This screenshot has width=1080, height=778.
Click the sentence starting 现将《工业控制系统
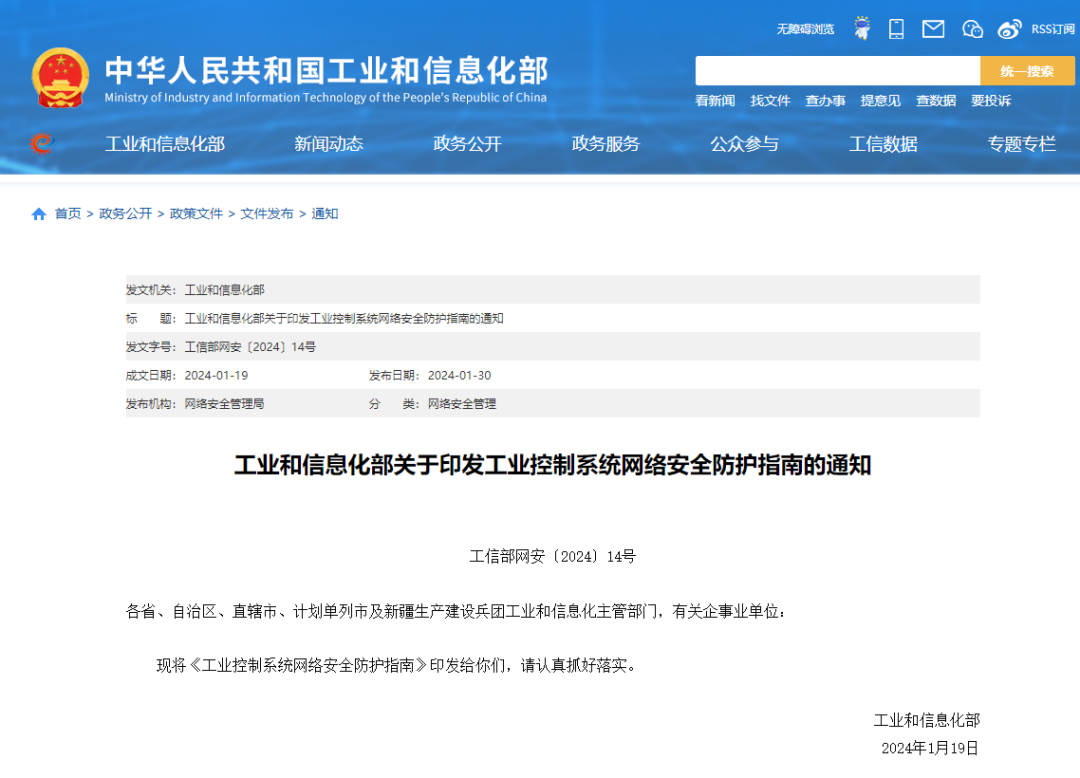click(397, 665)
